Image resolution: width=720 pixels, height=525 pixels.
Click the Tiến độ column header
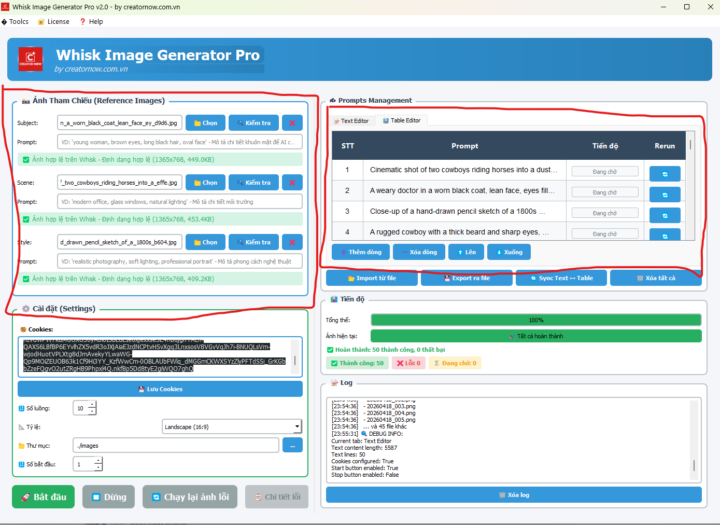click(x=605, y=146)
